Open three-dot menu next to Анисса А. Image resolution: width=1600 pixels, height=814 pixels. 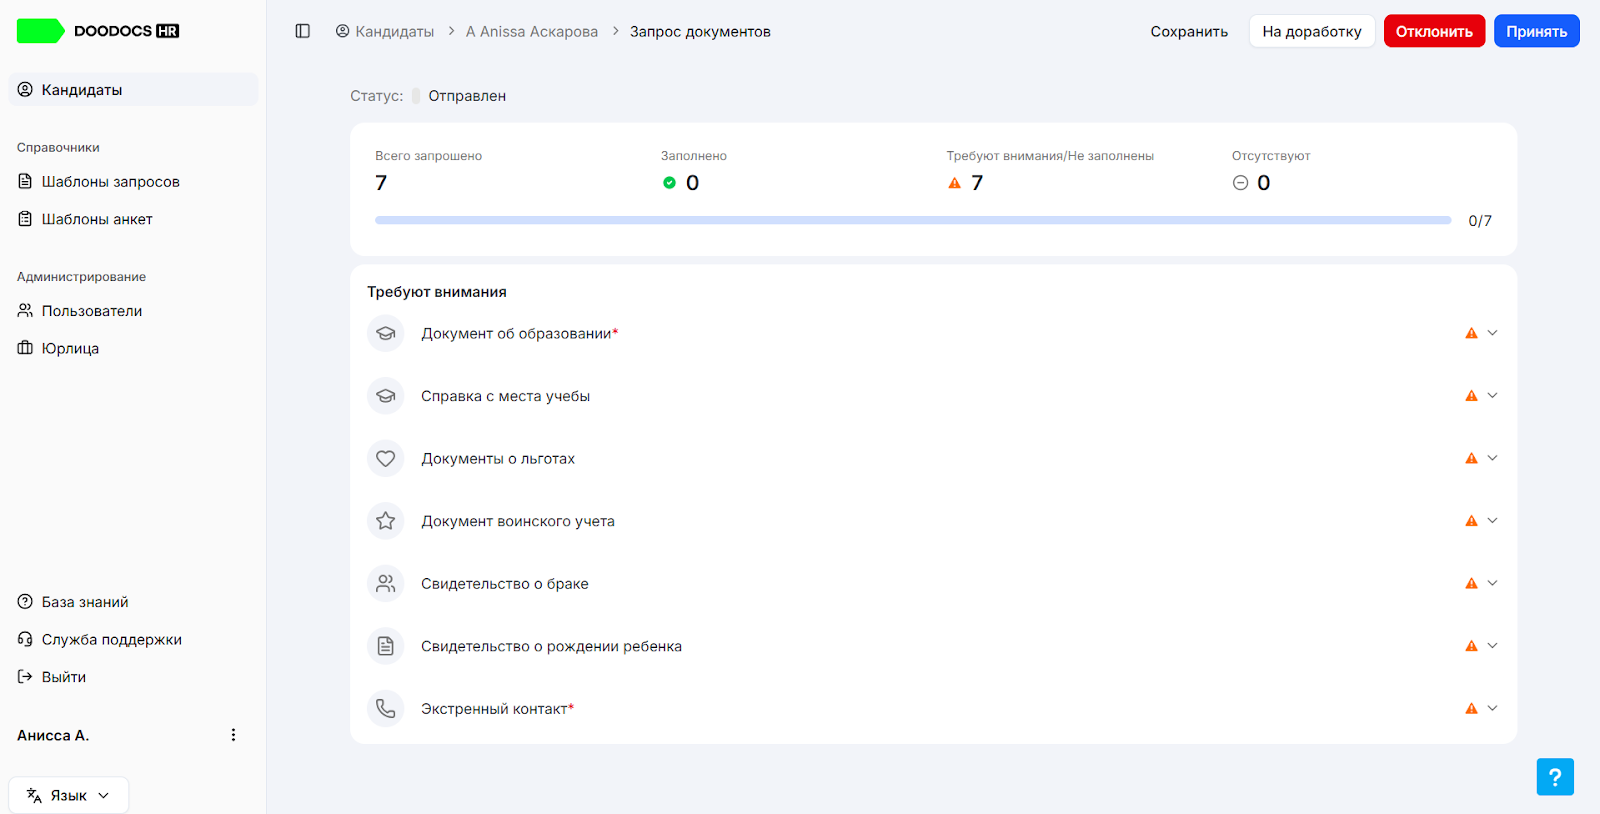click(x=233, y=735)
